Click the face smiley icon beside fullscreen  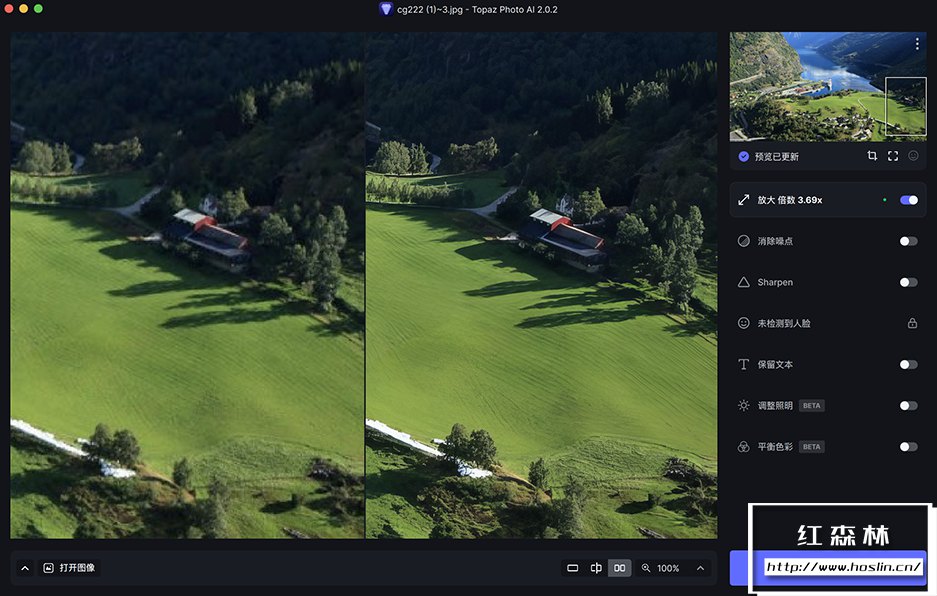point(913,156)
